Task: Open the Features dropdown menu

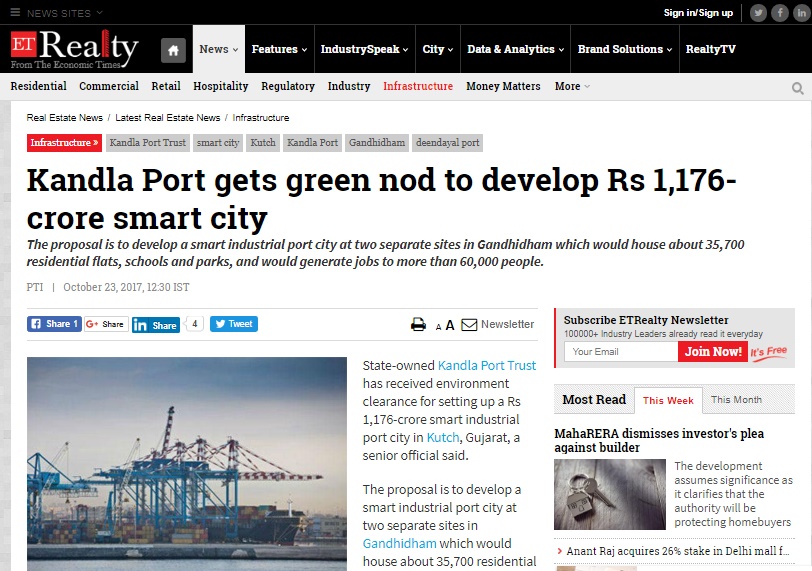Action: [x=279, y=49]
